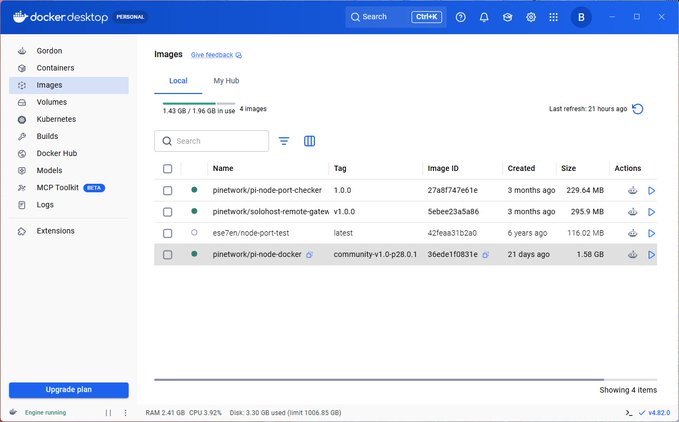
Task: Open the Learning center graduation cap icon
Action: point(508,17)
